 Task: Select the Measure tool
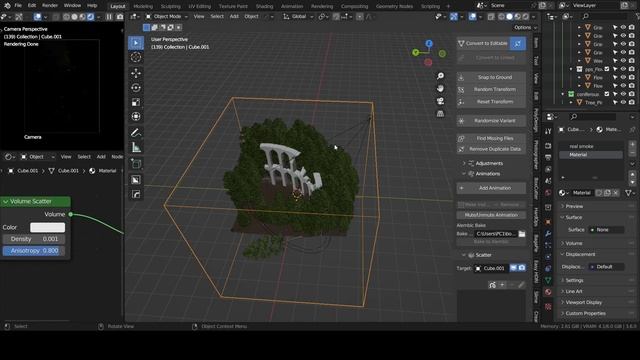136,147
